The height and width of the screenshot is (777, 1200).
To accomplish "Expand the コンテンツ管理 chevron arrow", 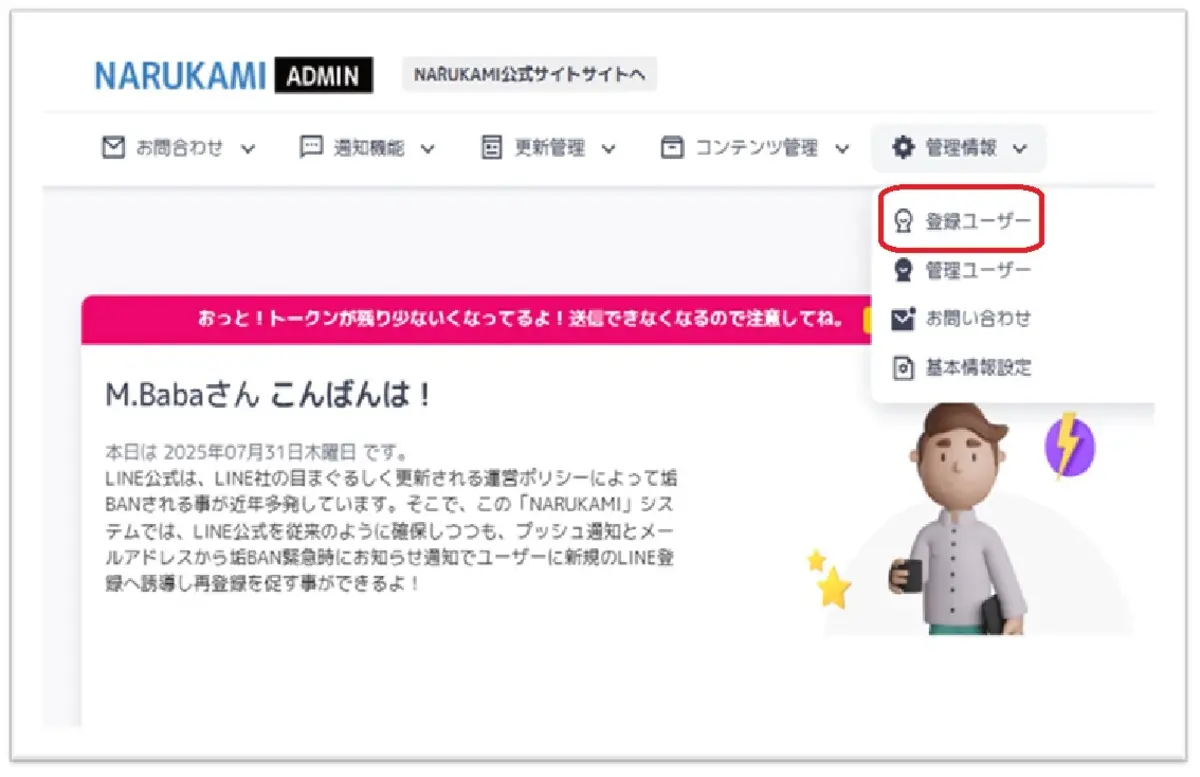I will (x=842, y=149).
